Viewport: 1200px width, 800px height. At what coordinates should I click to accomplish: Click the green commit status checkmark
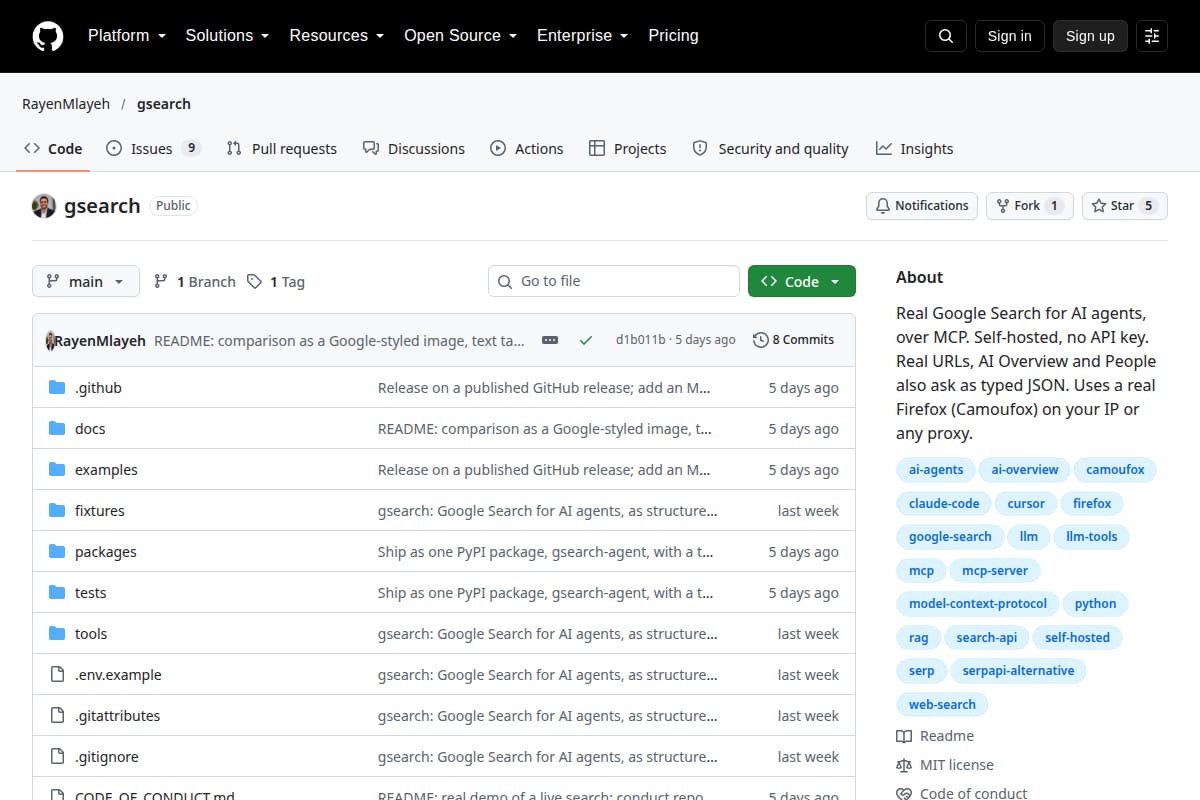coord(586,340)
